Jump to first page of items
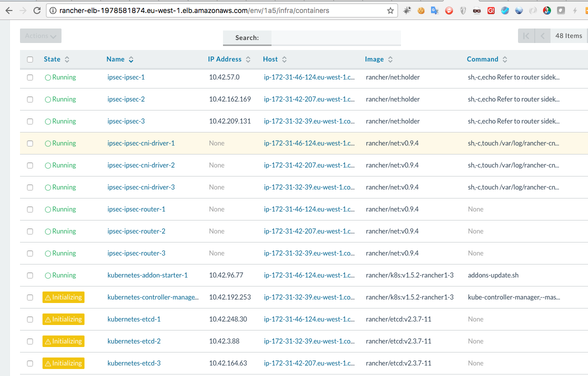This screenshot has width=588, height=376. click(526, 36)
